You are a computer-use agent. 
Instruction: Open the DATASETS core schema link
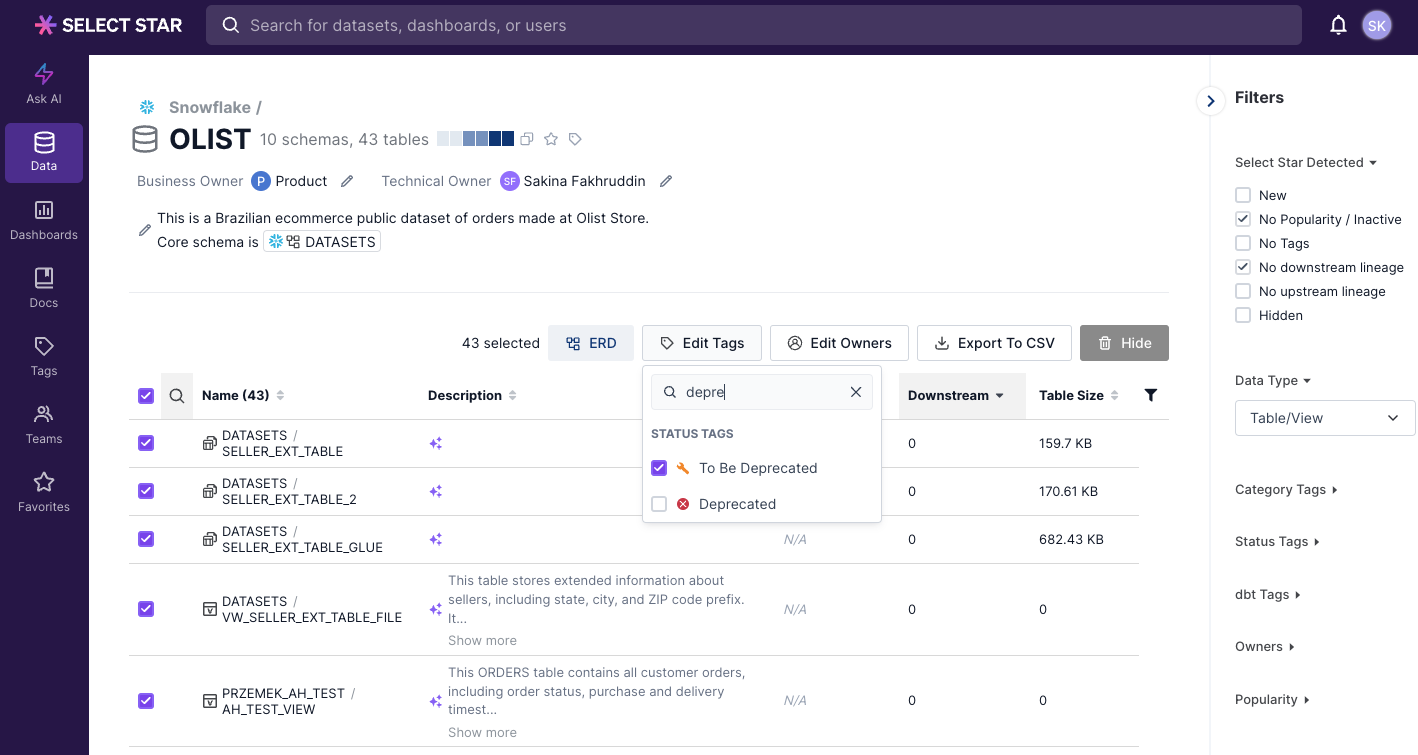(322, 242)
